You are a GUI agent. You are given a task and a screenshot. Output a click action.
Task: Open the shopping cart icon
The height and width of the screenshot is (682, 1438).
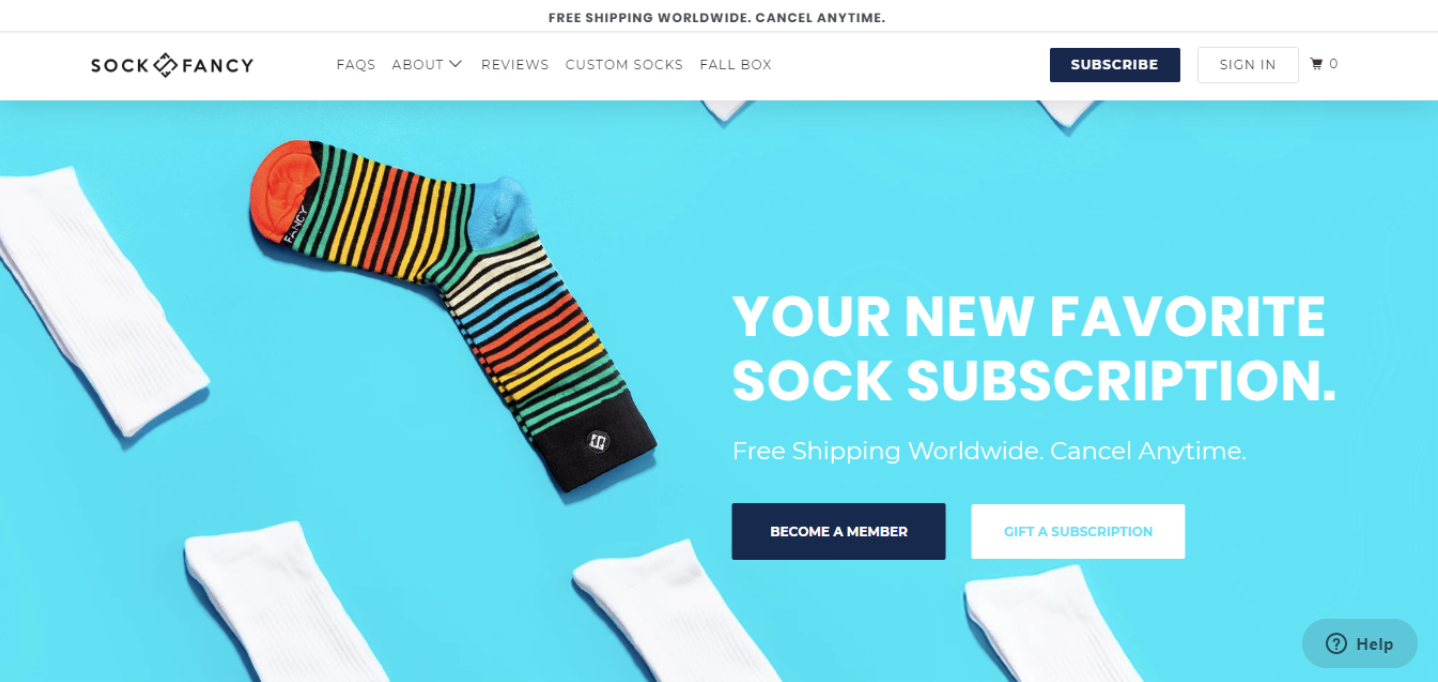coord(1316,64)
